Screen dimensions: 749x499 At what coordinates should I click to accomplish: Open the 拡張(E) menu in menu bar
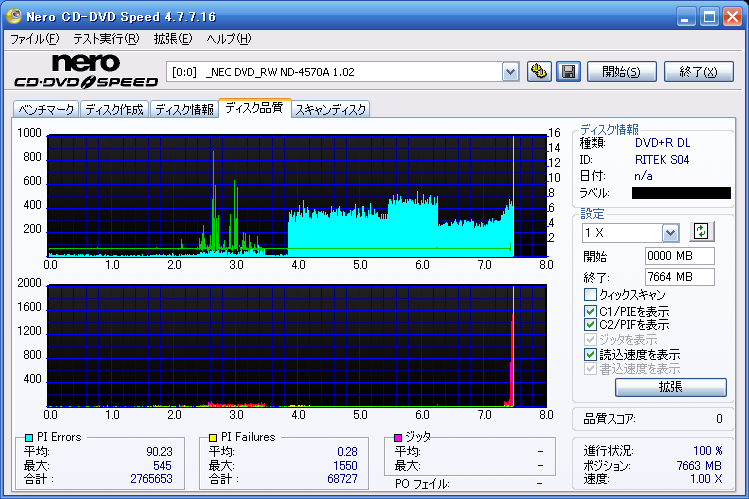[173, 39]
